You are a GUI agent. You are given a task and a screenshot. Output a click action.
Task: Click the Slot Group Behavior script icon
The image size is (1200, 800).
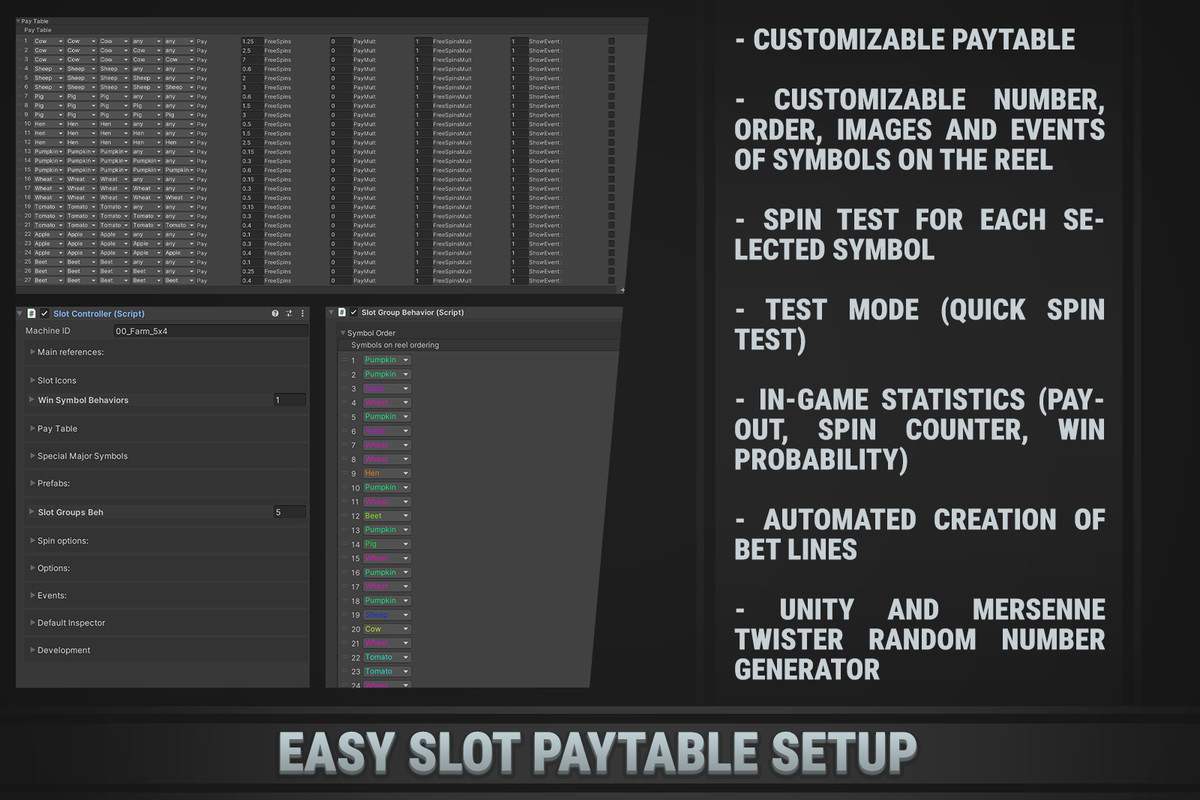pos(341,312)
